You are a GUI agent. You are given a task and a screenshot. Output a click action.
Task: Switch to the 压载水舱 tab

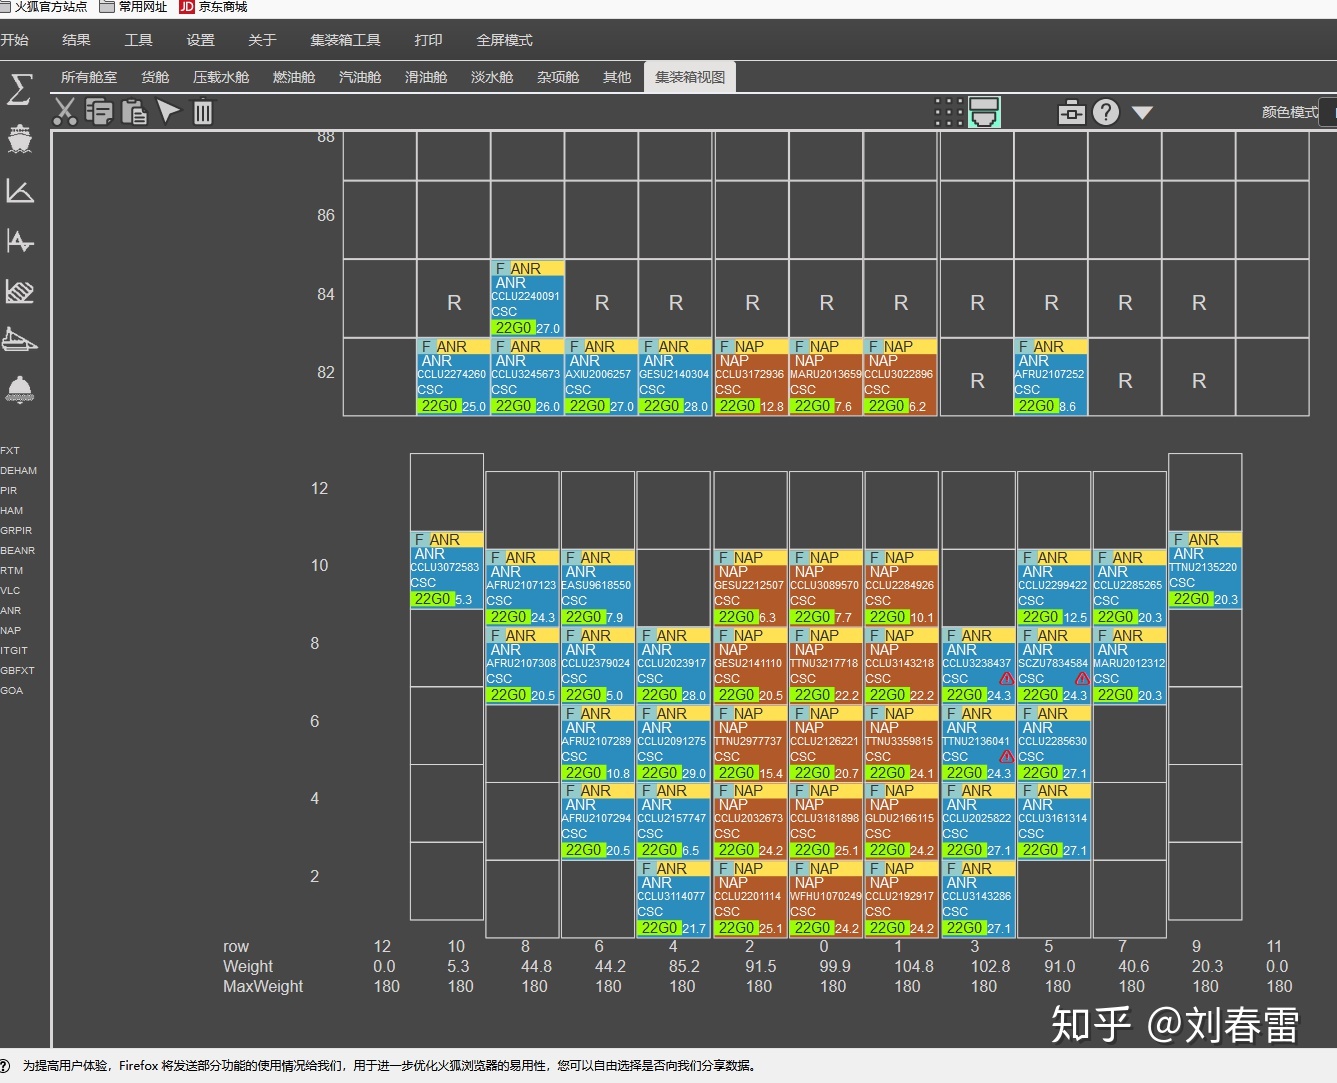(220, 77)
